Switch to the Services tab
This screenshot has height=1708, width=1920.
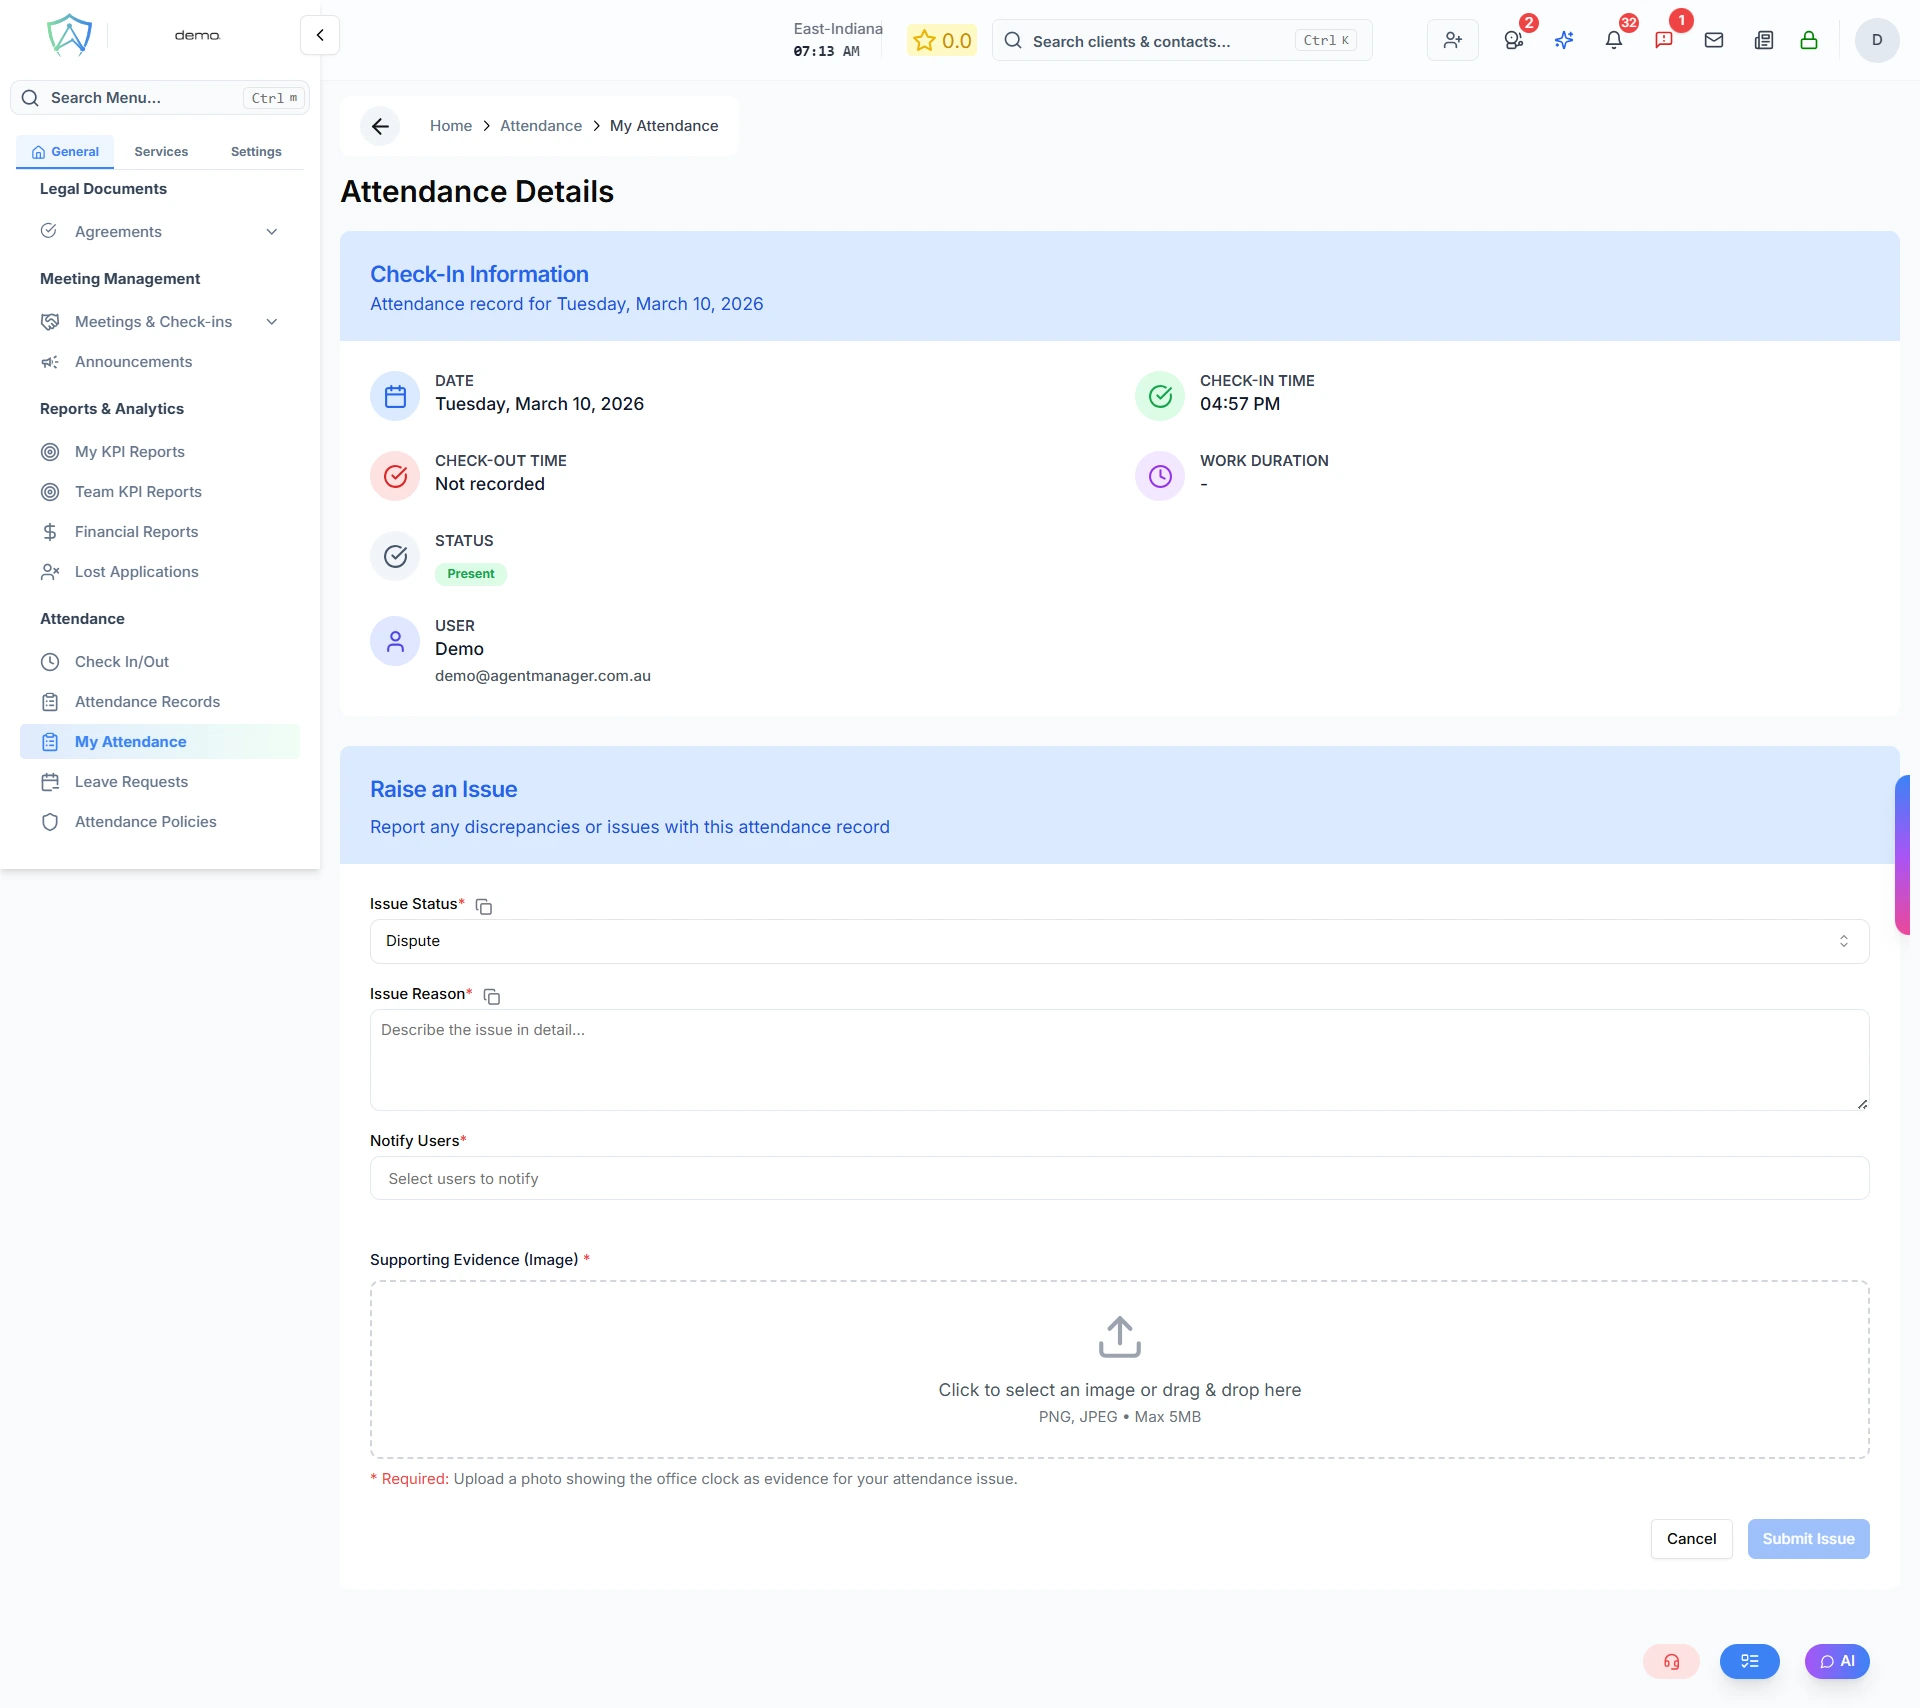click(161, 152)
